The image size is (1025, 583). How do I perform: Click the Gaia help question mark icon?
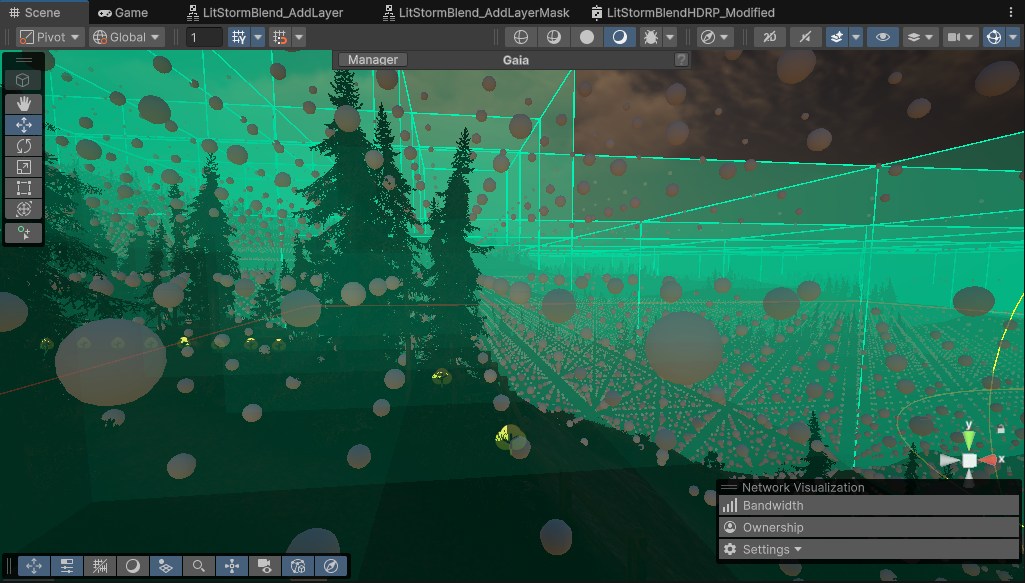click(x=681, y=60)
